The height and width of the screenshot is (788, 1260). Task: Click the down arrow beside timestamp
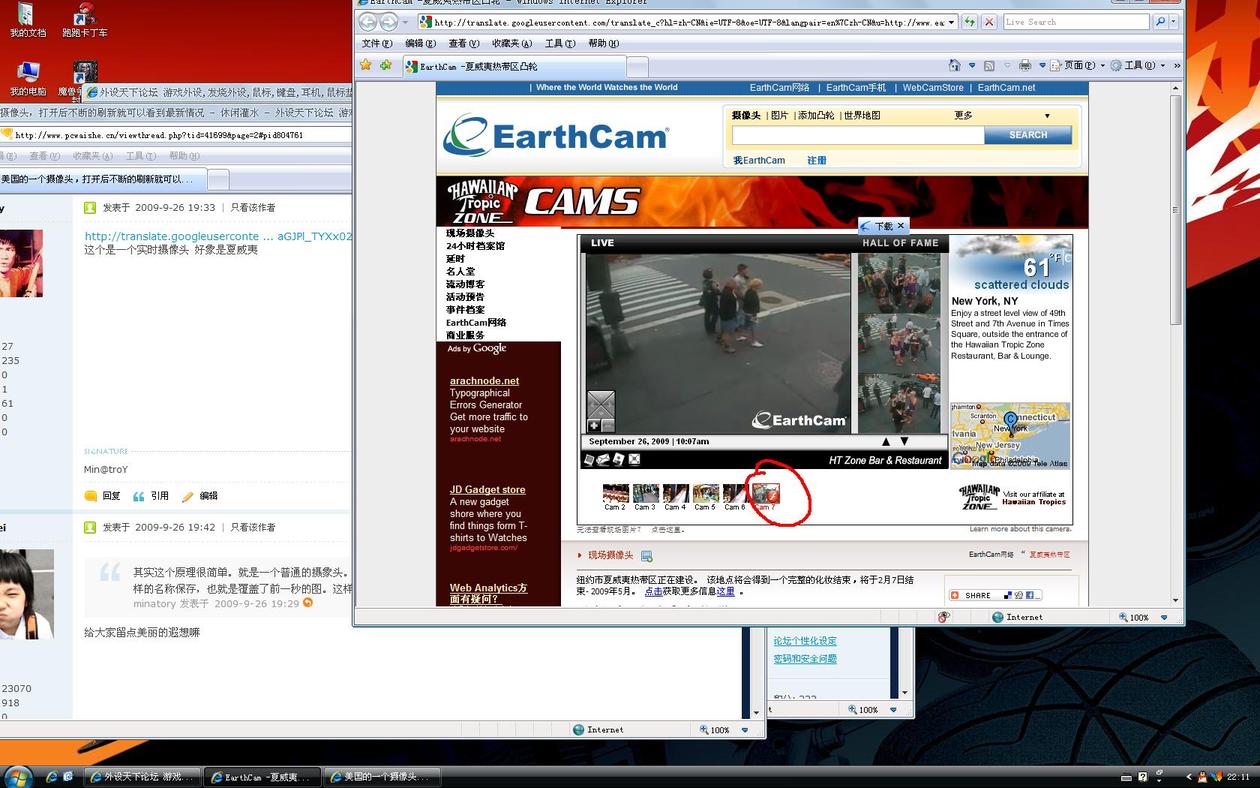tap(904, 441)
